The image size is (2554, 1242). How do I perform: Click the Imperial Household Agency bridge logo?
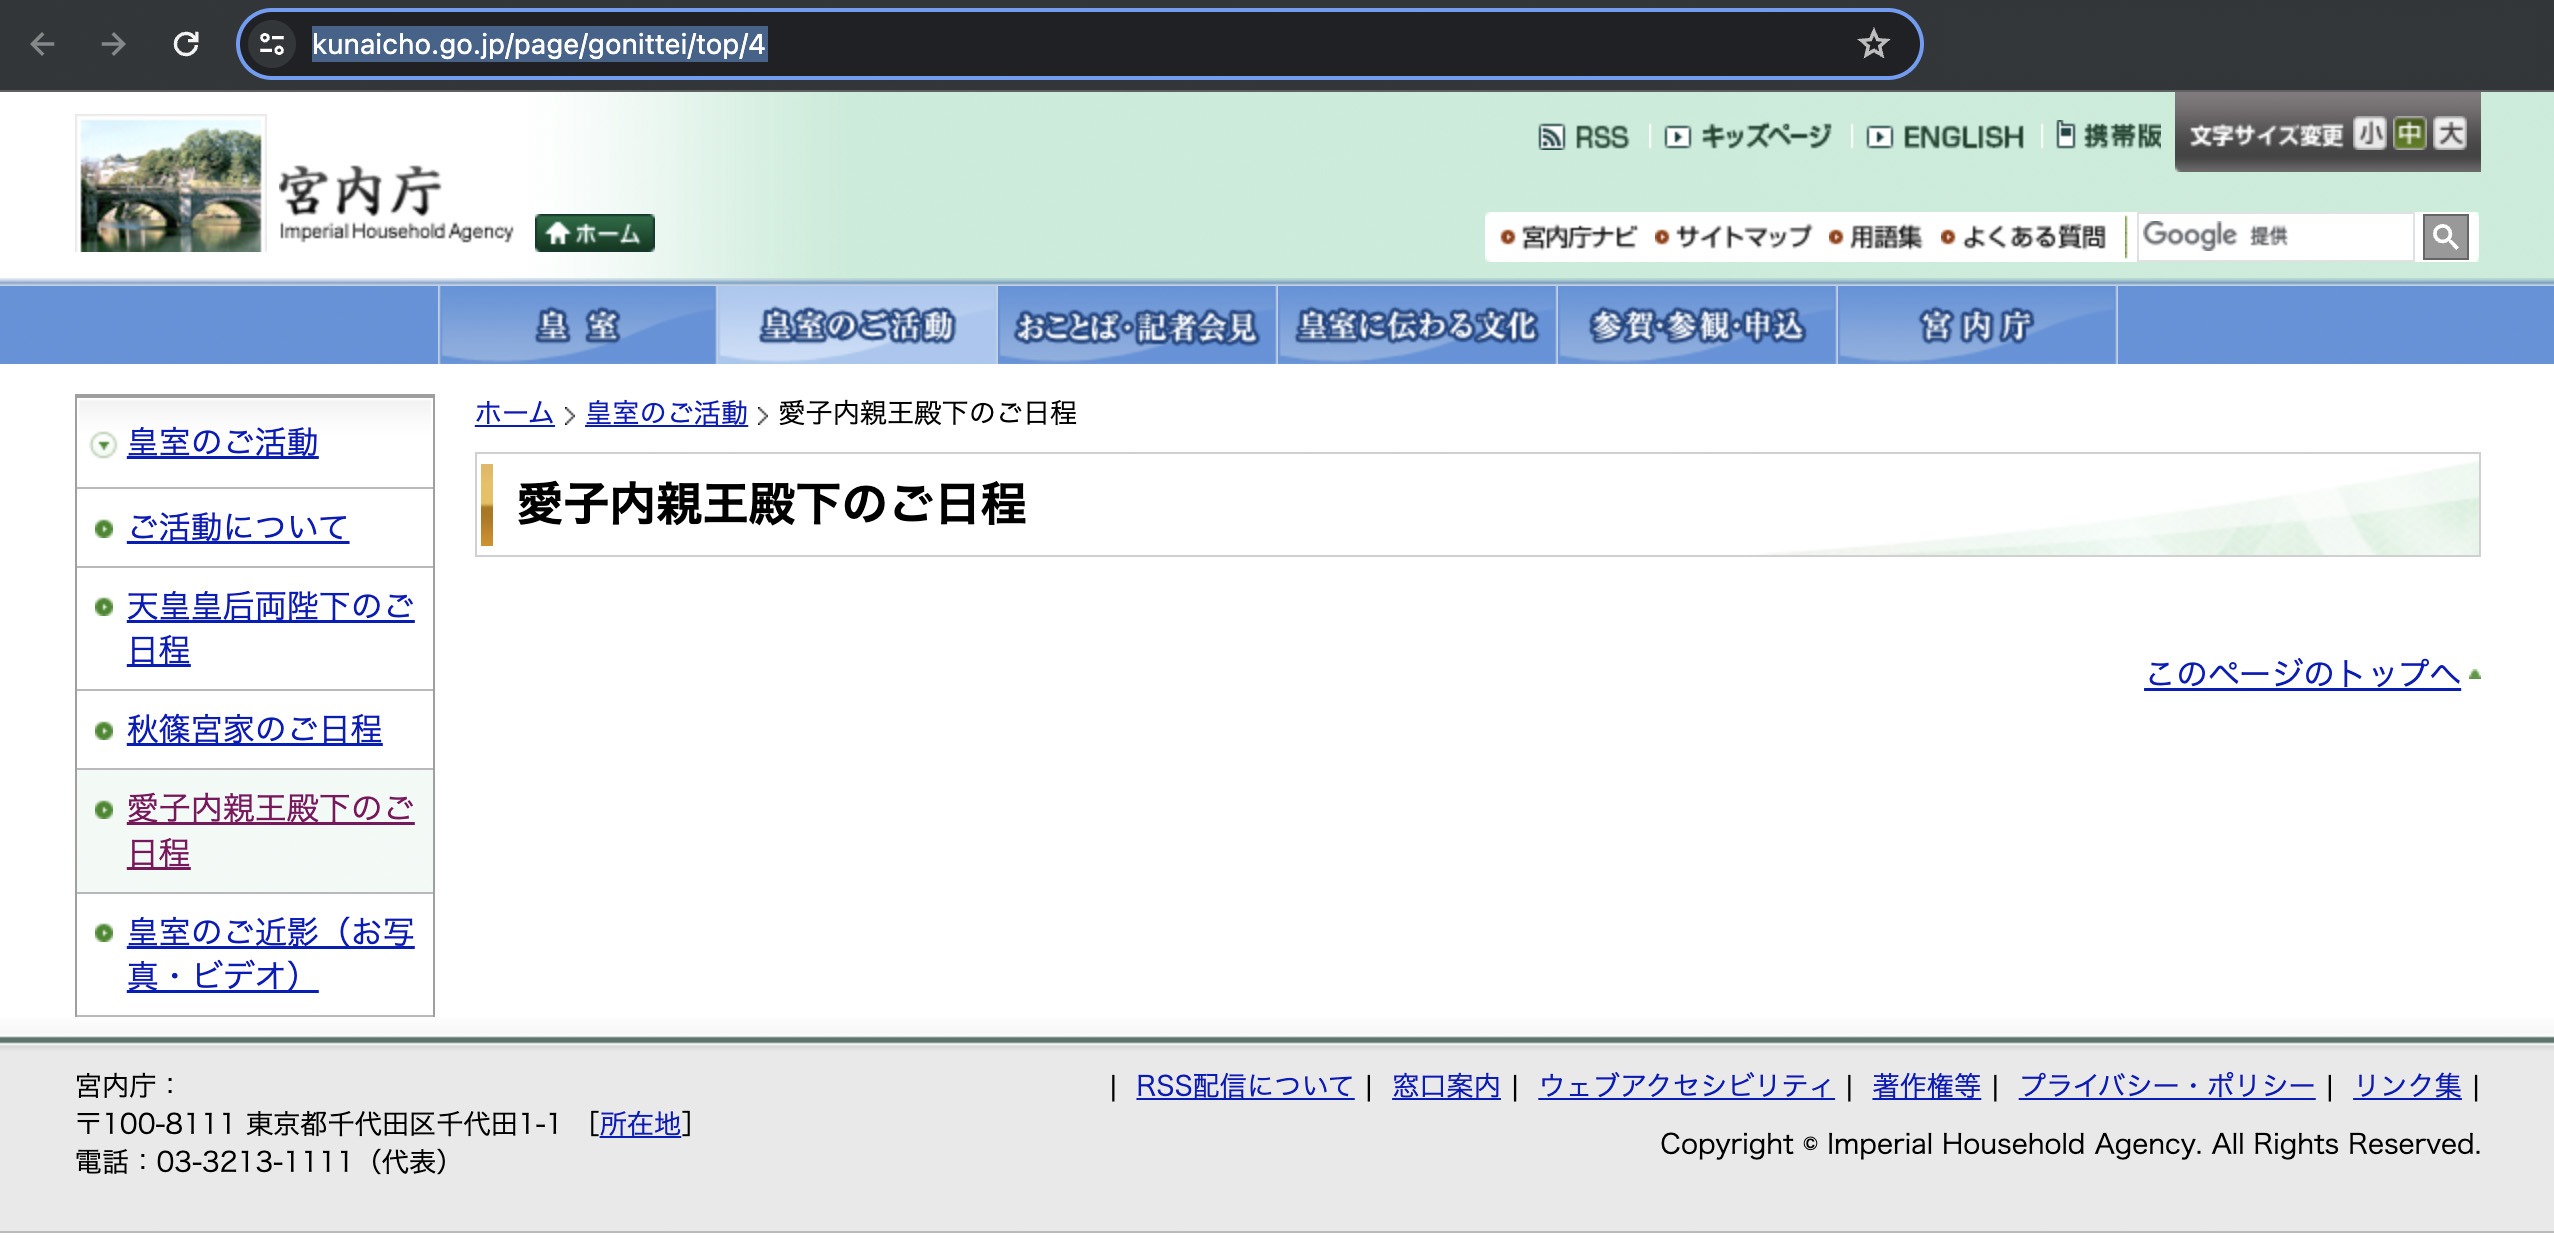(x=171, y=184)
